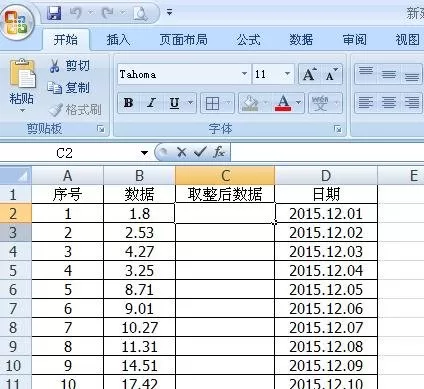Expand the font size dropdown arrow
The height and width of the screenshot is (389, 424).
(x=287, y=74)
